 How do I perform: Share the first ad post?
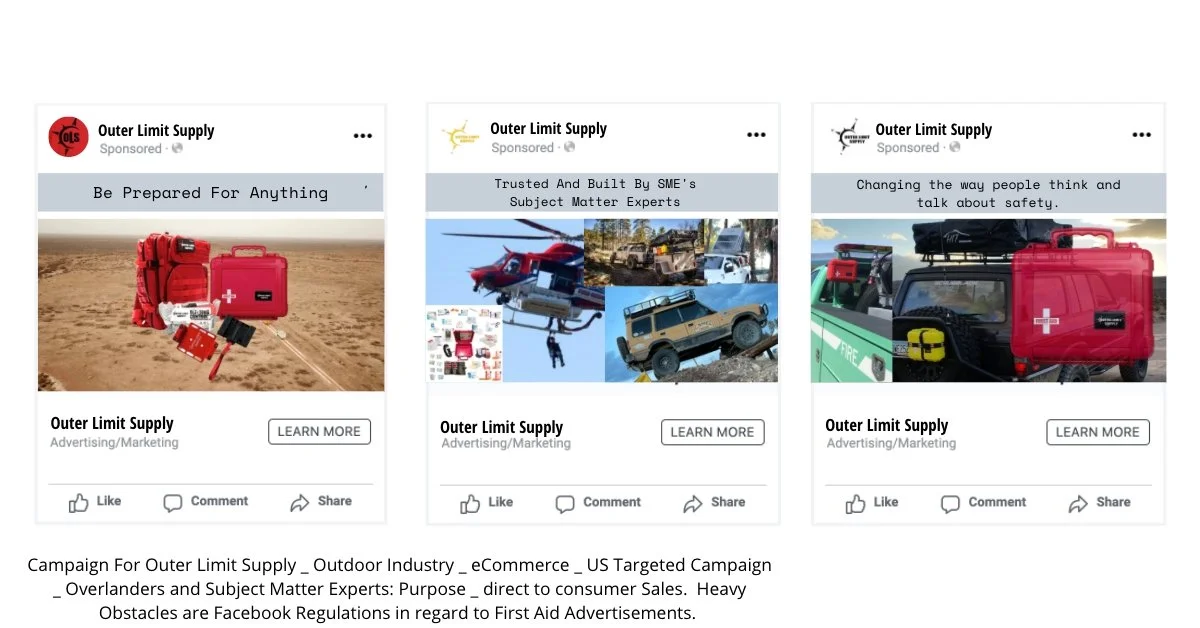pos(321,502)
